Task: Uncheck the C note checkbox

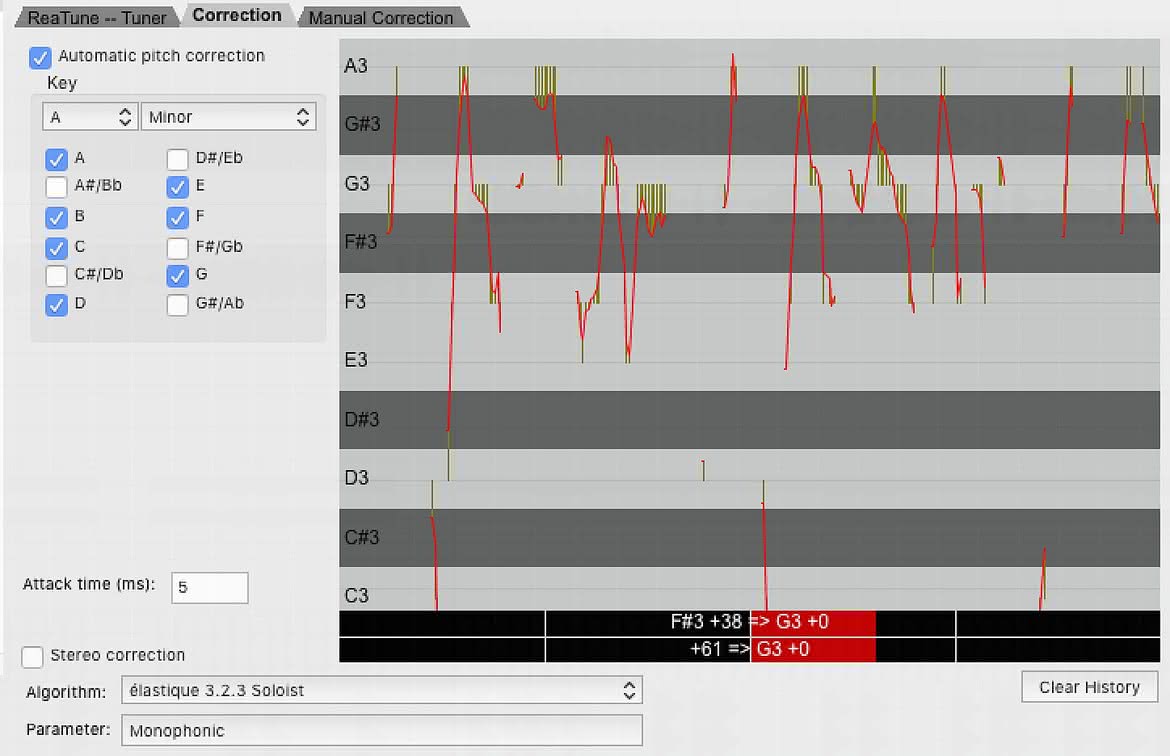Action: [x=56, y=248]
